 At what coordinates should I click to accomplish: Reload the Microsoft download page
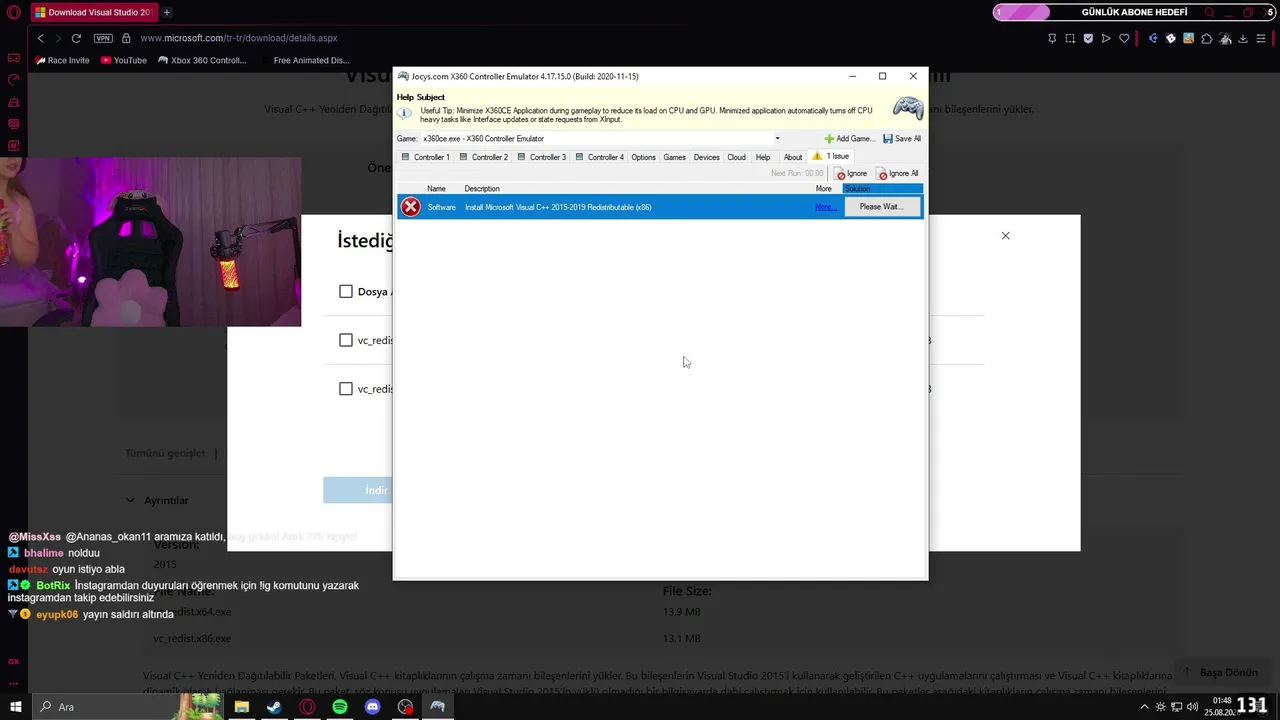tap(76, 38)
